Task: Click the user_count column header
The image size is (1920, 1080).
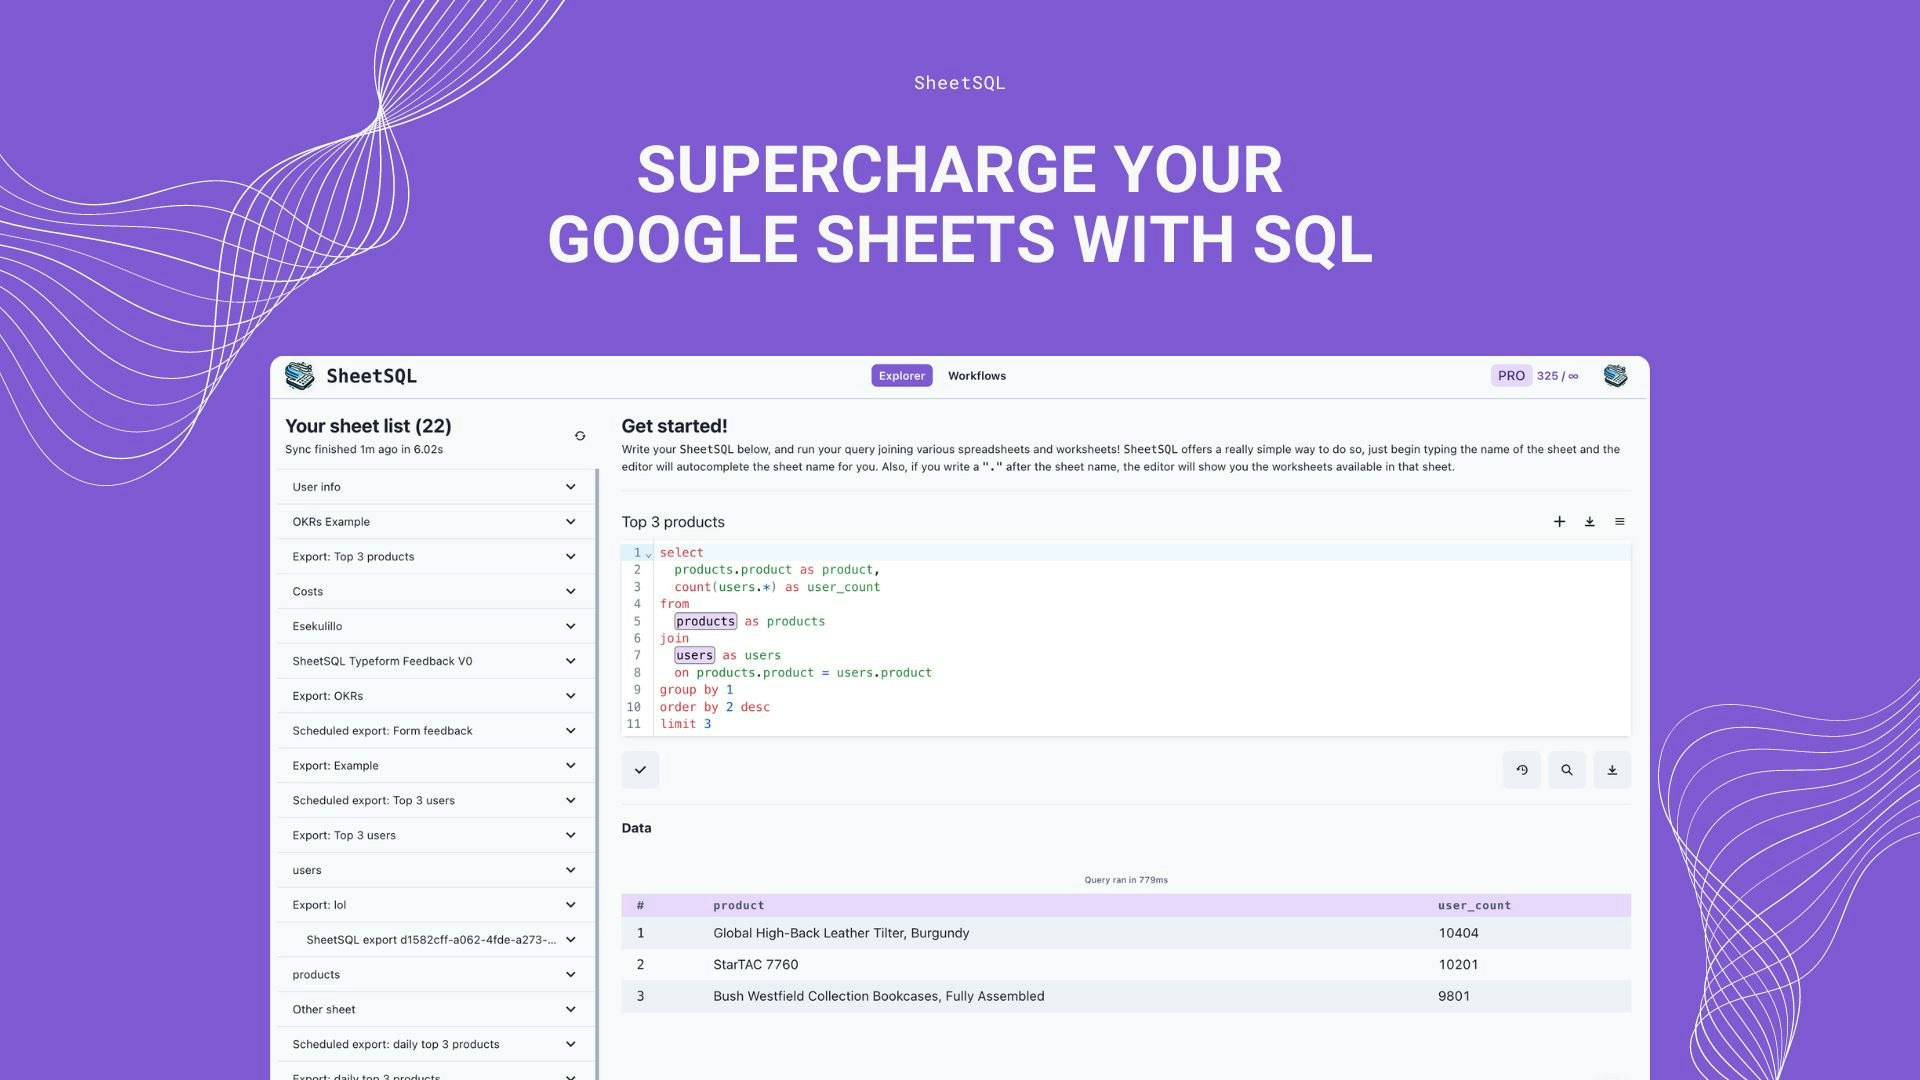Action: click(x=1474, y=906)
